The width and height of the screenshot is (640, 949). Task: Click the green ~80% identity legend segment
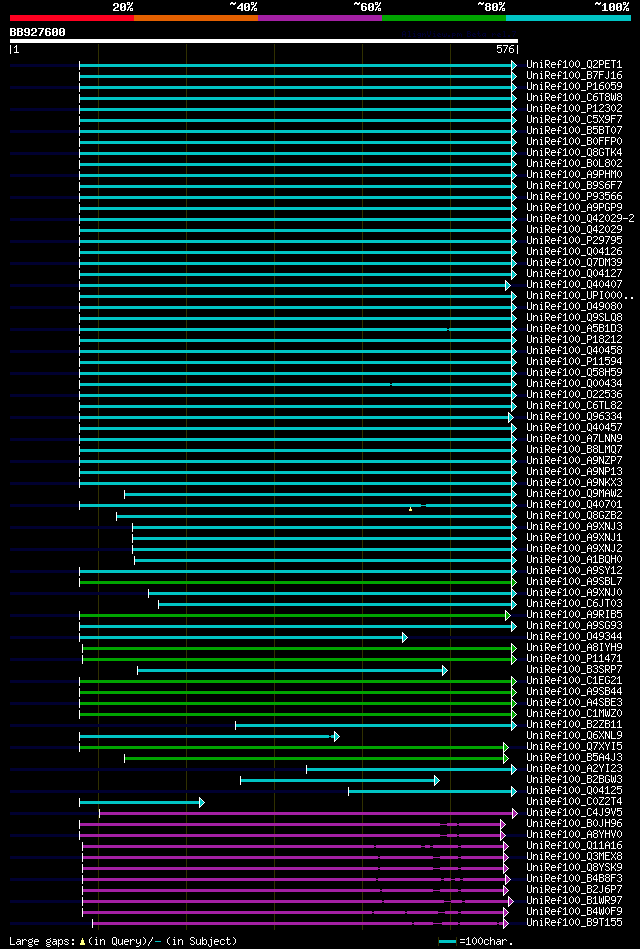coord(444,18)
